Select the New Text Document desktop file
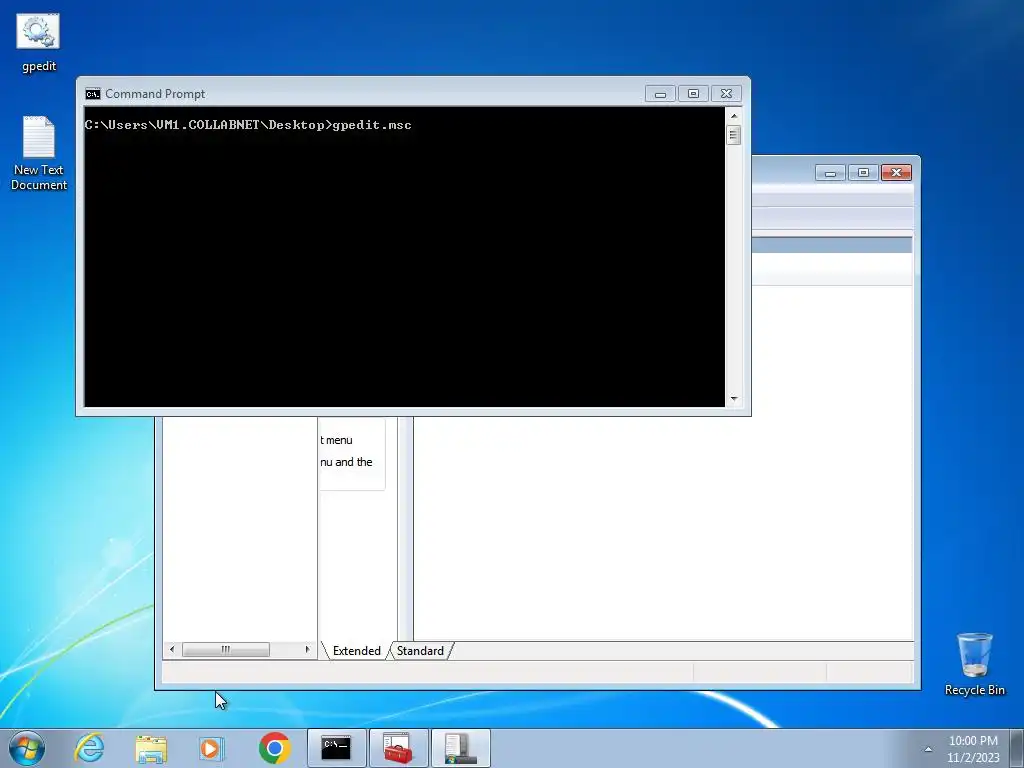Screen dimensions: 1024x768 coord(39,153)
